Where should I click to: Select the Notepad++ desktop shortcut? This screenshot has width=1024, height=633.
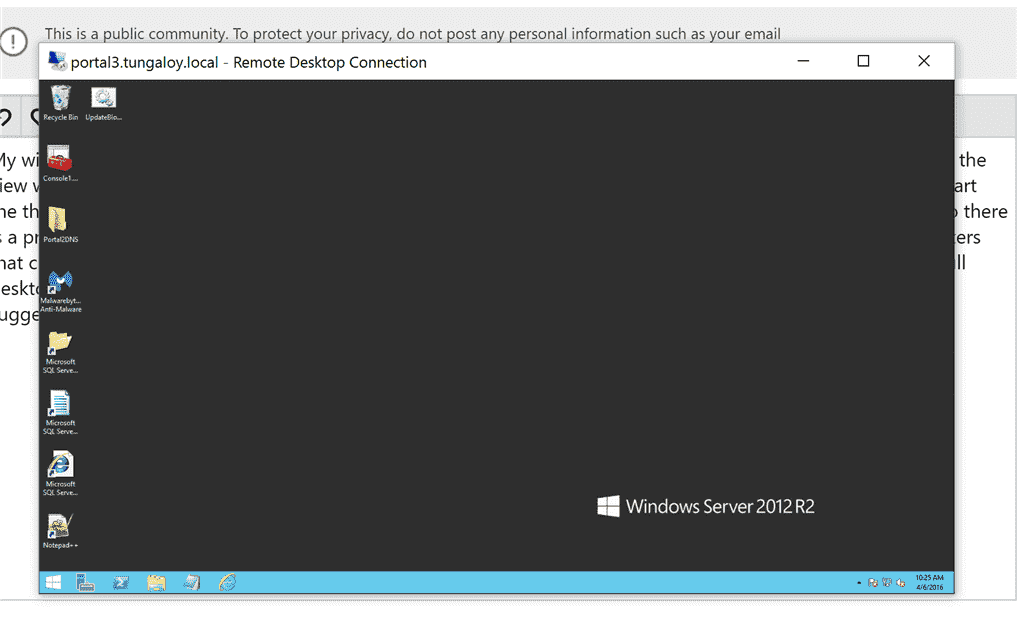(60, 532)
